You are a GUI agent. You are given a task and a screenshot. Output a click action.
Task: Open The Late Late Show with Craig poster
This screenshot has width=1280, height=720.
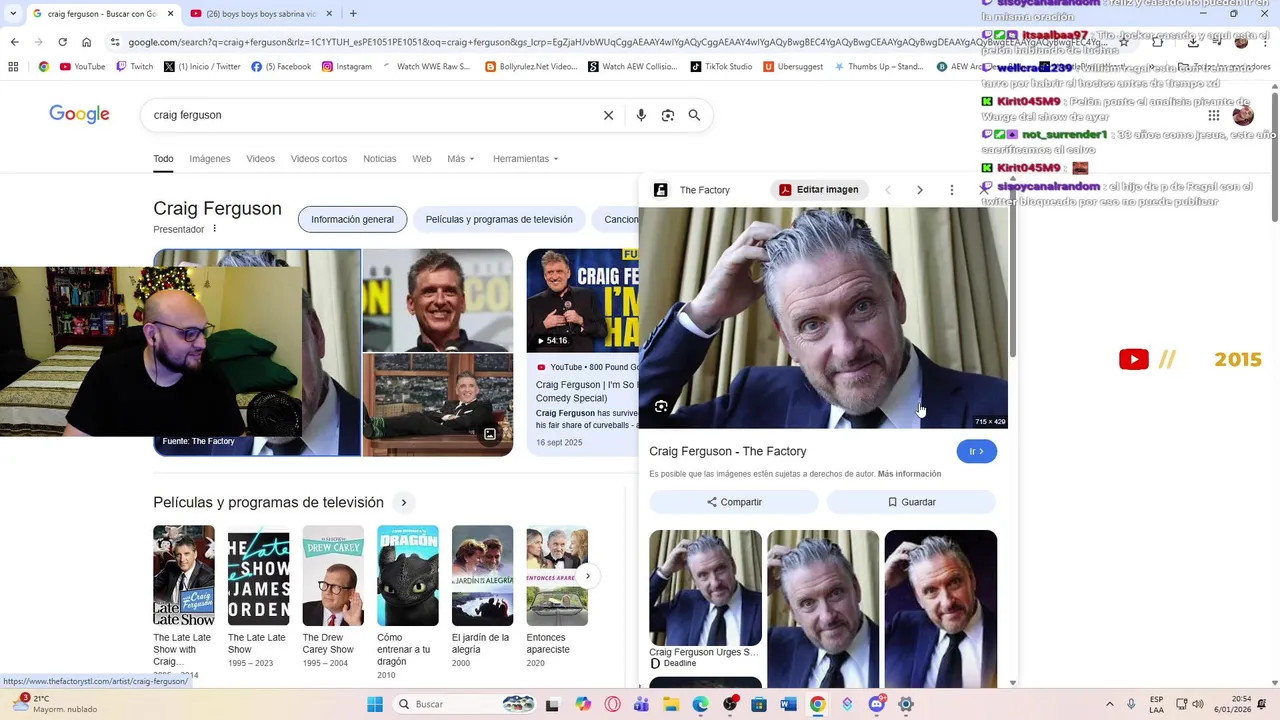click(184, 576)
